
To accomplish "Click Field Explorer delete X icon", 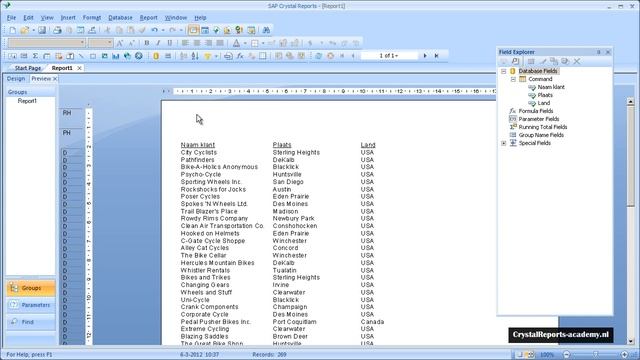I will coord(577,61).
